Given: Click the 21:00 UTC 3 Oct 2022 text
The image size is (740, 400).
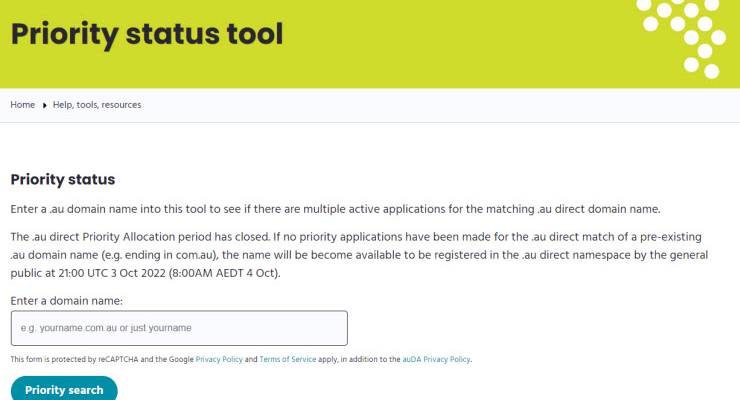Looking at the screenshot, I should coord(112,273).
